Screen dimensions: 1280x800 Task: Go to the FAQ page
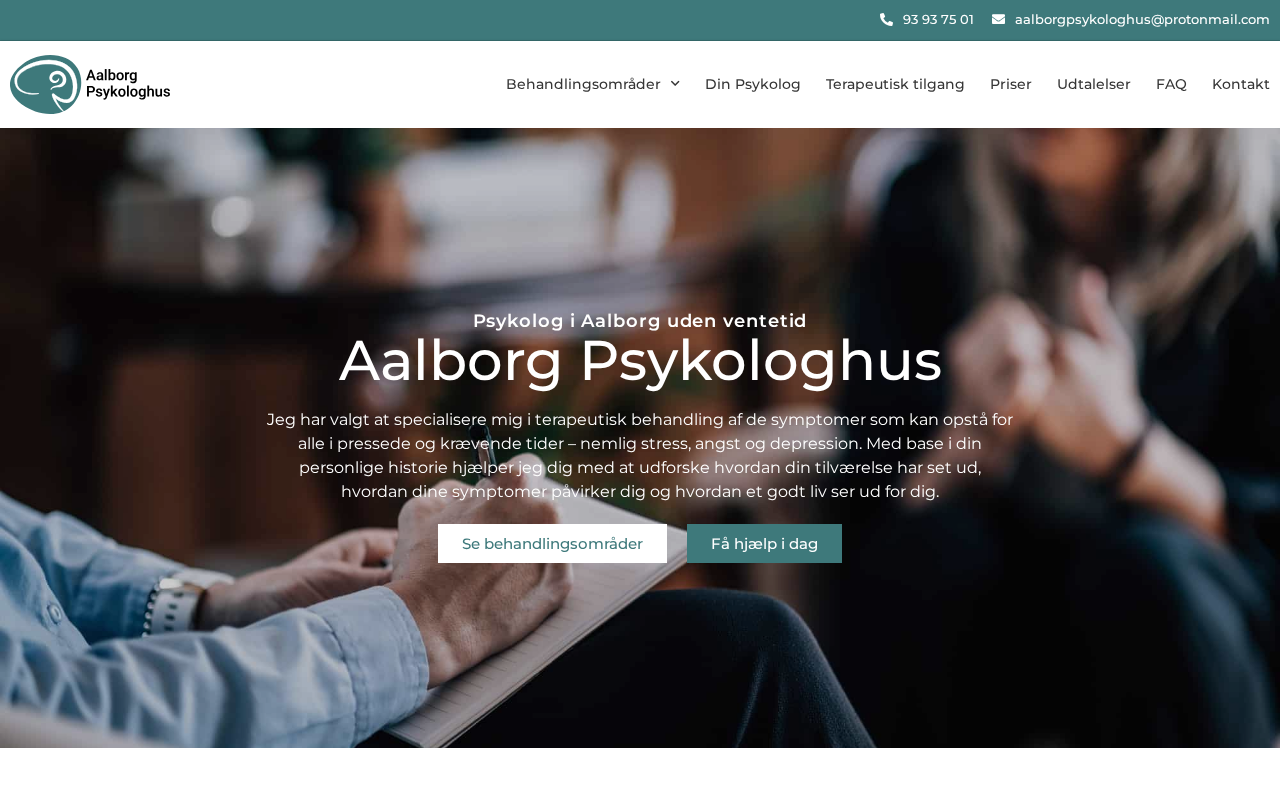(1171, 84)
